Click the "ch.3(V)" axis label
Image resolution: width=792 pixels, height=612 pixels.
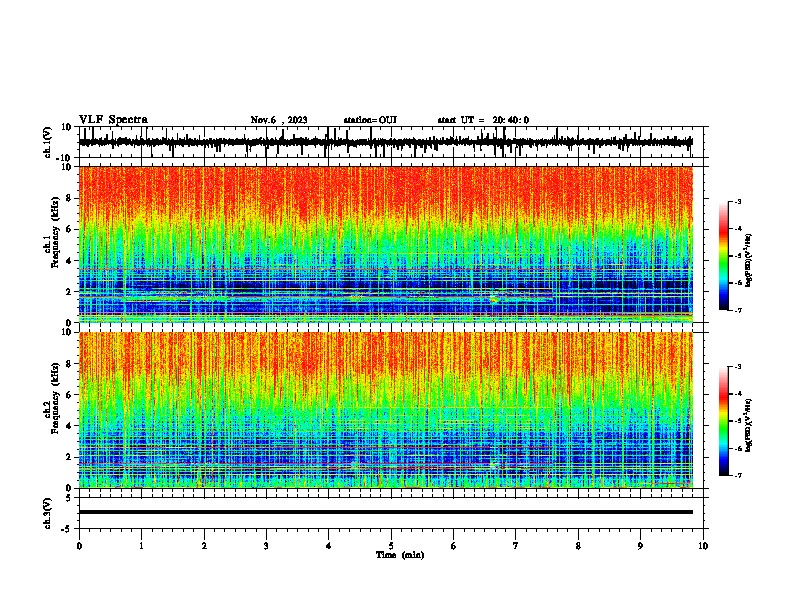pyautogui.click(x=48, y=513)
